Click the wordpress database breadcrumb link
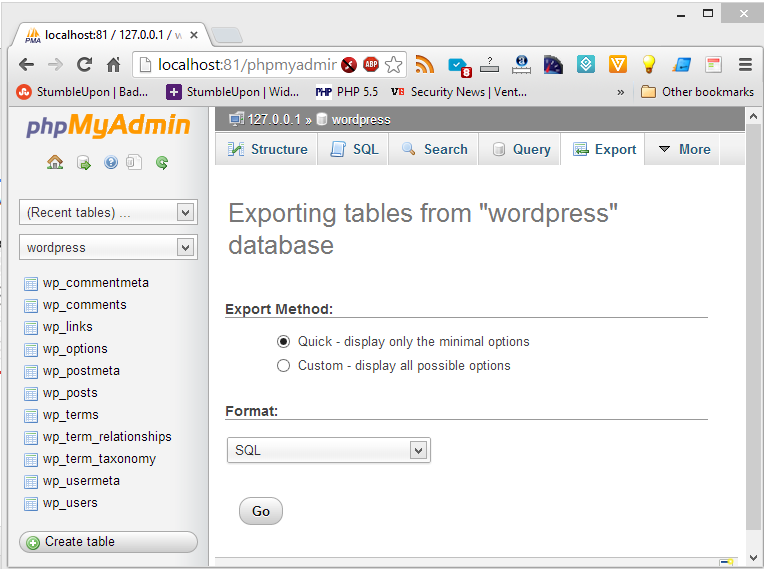This screenshot has height=569, width=764. [x=361, y=119]
